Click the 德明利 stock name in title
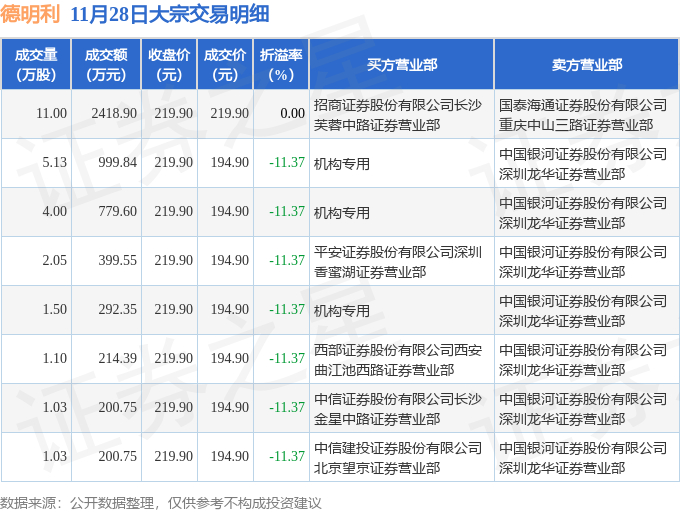 [29, 14]
